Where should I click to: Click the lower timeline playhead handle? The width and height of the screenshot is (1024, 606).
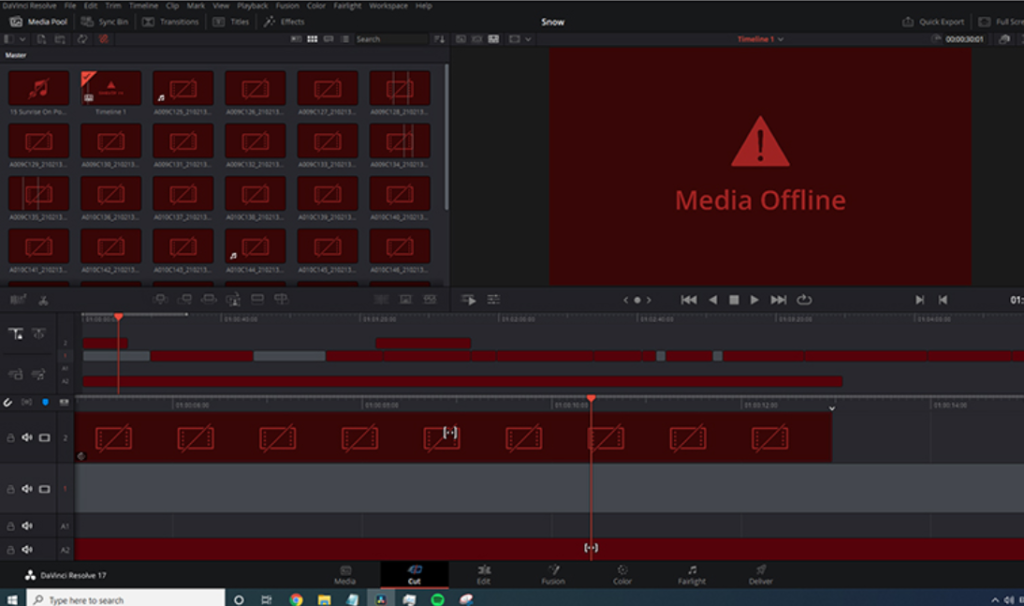(591, 398)
